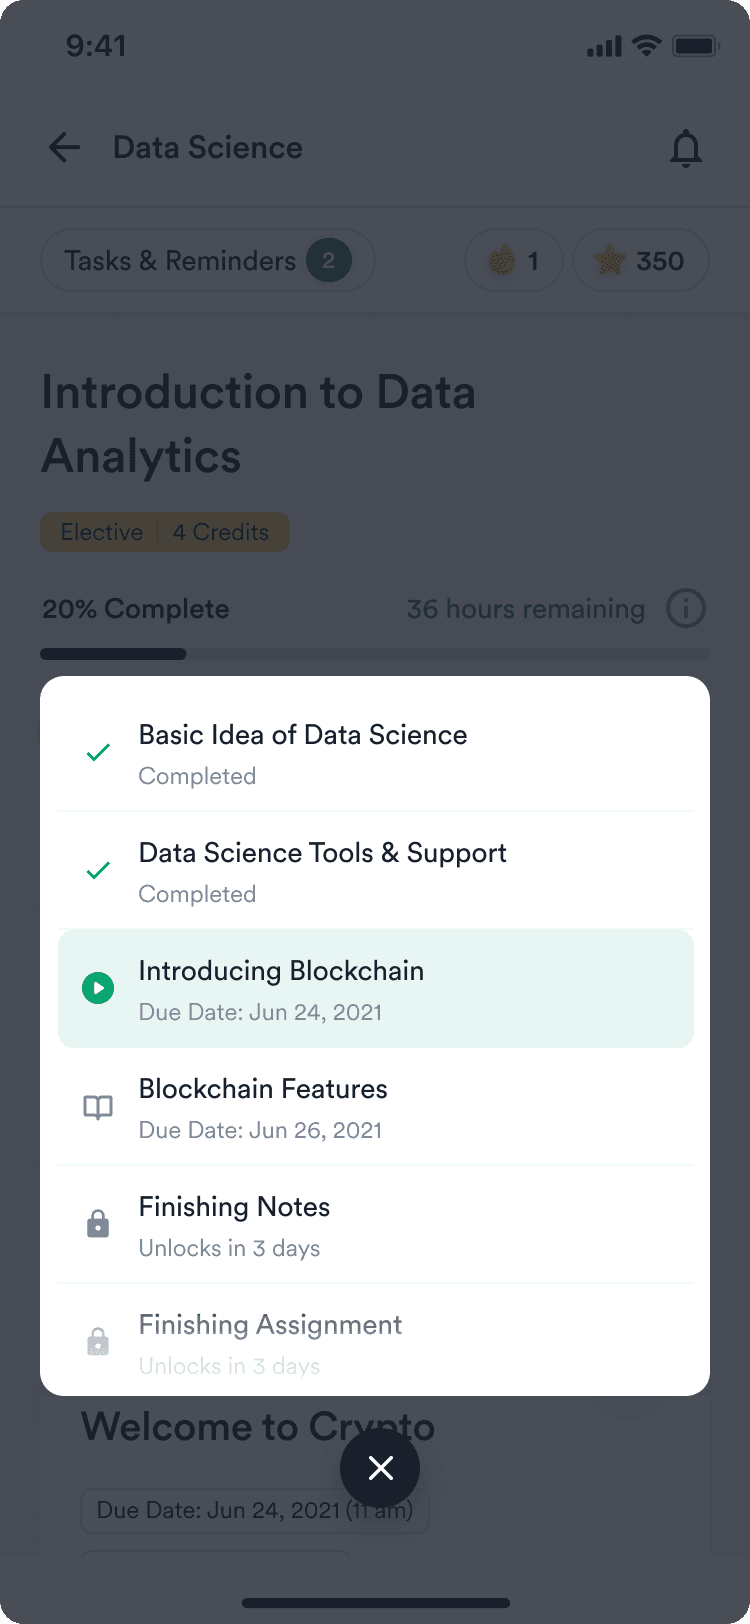750x1624 pixels.
Task: Close the lesson list with X button
Action: pyautogui.click(x=380, y=1468)
